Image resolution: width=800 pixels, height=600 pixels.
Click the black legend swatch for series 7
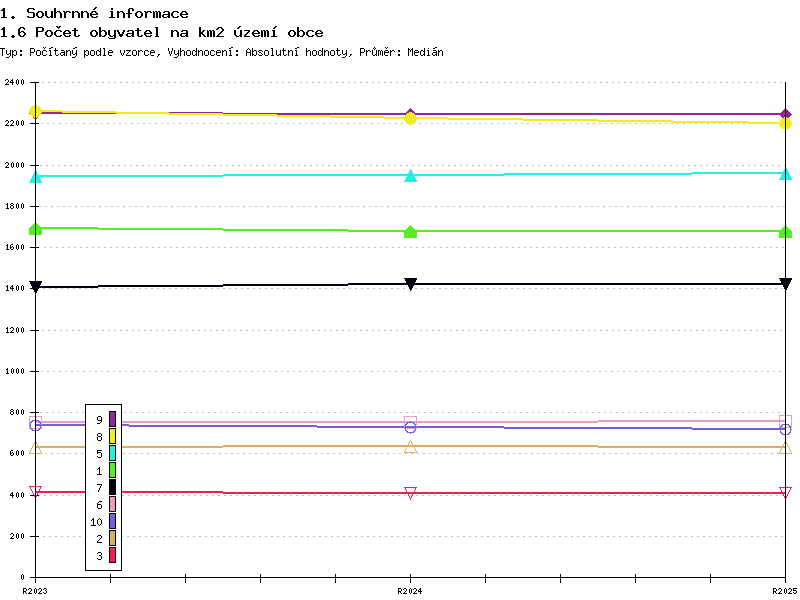pyautogui.click(x=112, y=487)
